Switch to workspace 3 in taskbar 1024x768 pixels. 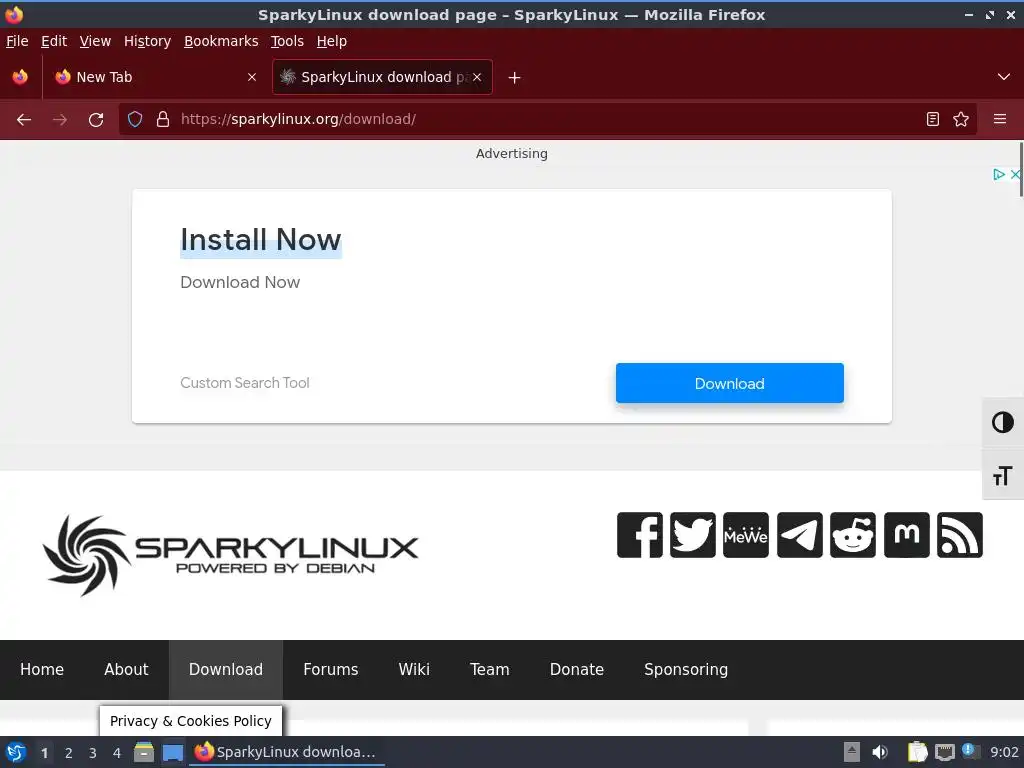93,753
